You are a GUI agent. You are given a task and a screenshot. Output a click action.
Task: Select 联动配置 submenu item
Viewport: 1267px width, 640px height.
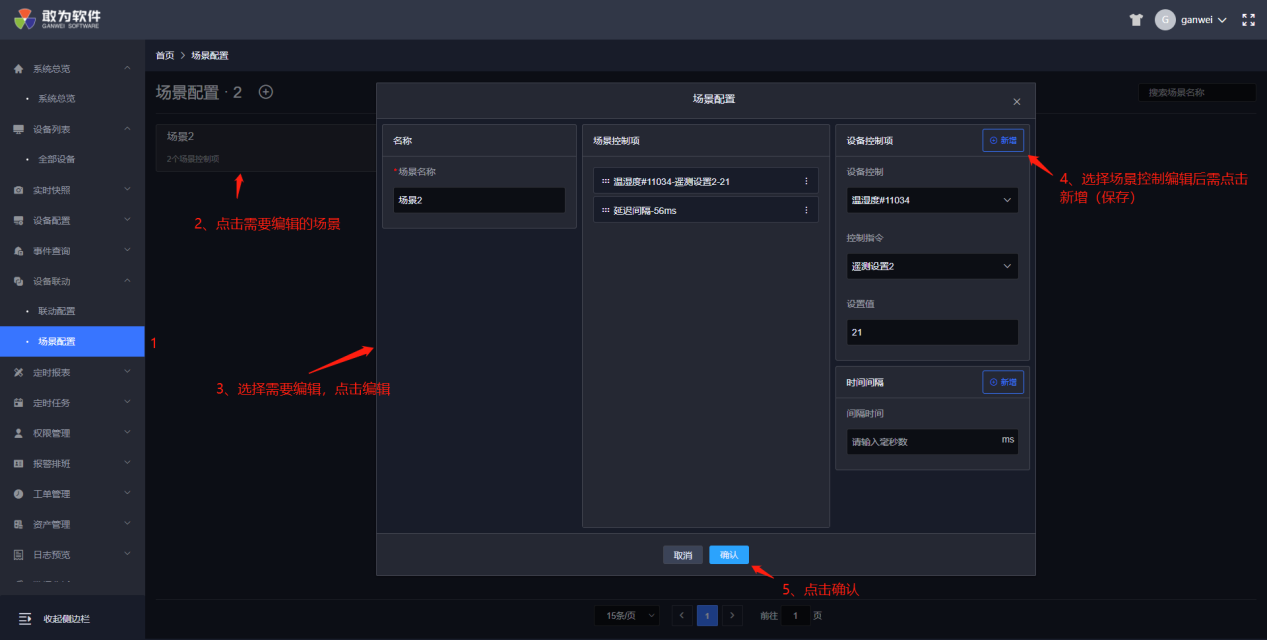click(72, 311)
